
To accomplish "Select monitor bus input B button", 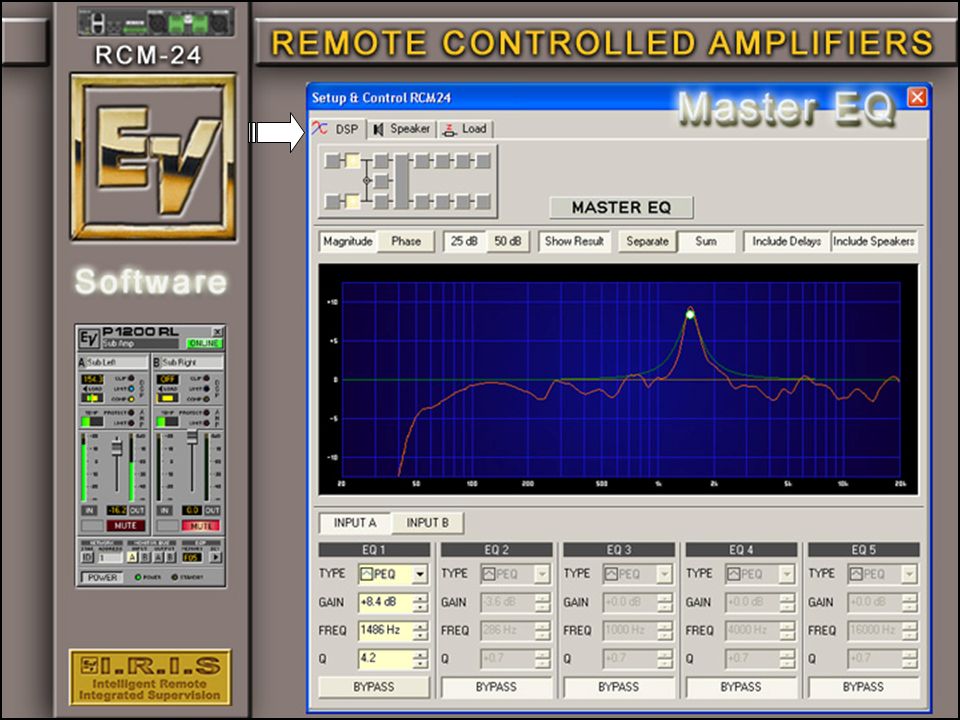I will tap(145, 557).
